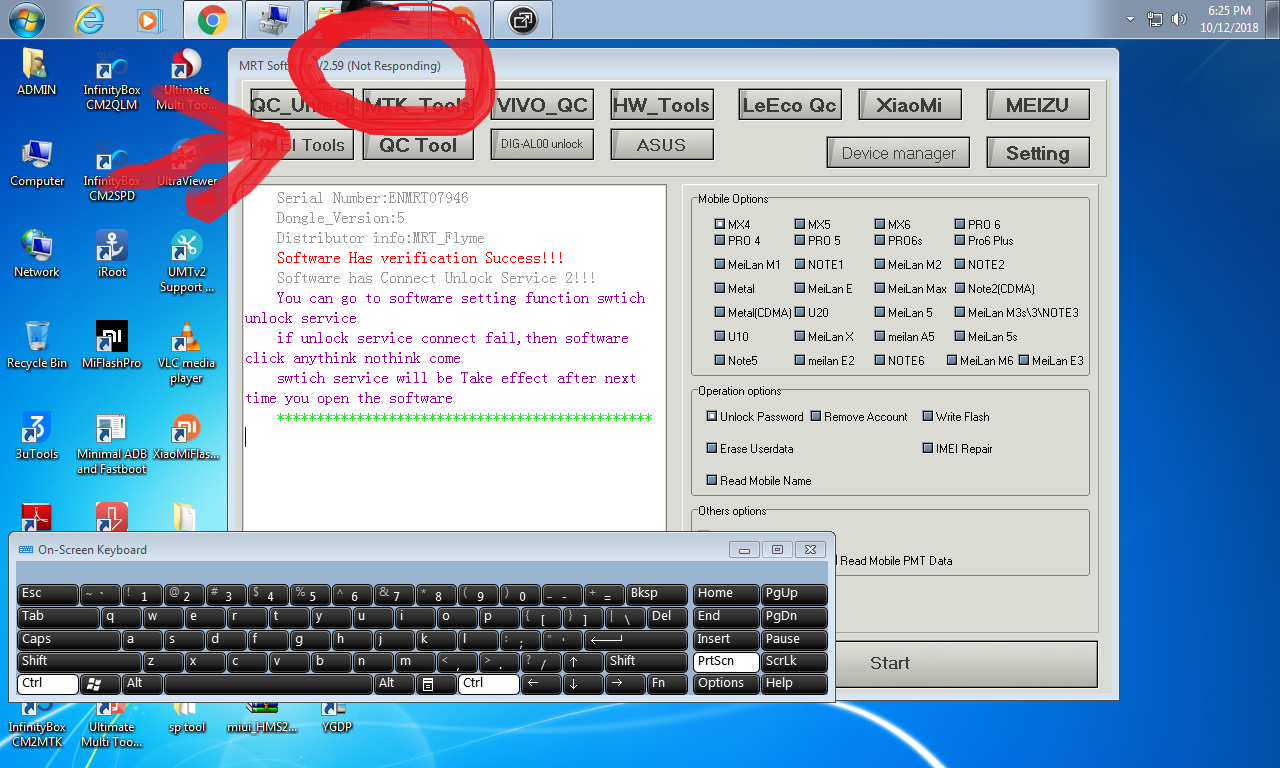The width and height of the screenshot is (1280, 768).
Task: Open the MTK_Tools section
Action: pos(417,105)
